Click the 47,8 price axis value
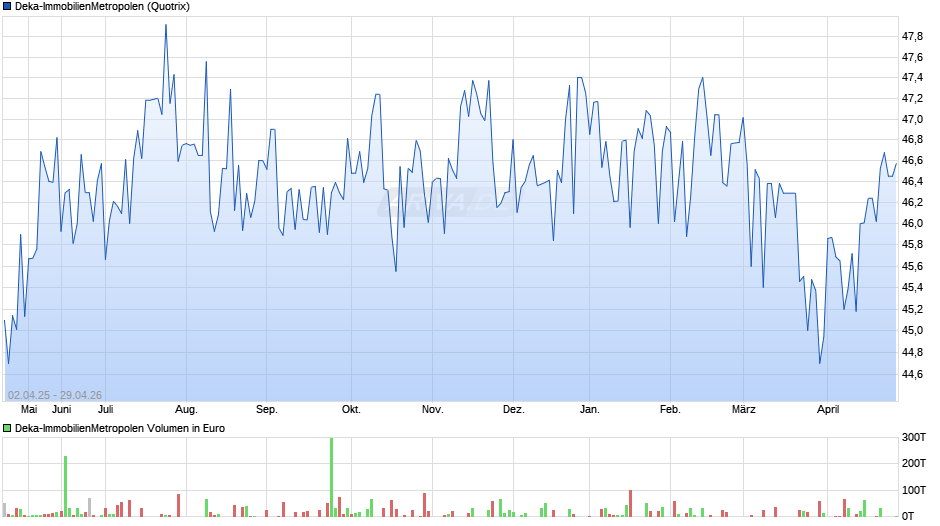Viewport: 940px width, 526px height. click(912, 37)
